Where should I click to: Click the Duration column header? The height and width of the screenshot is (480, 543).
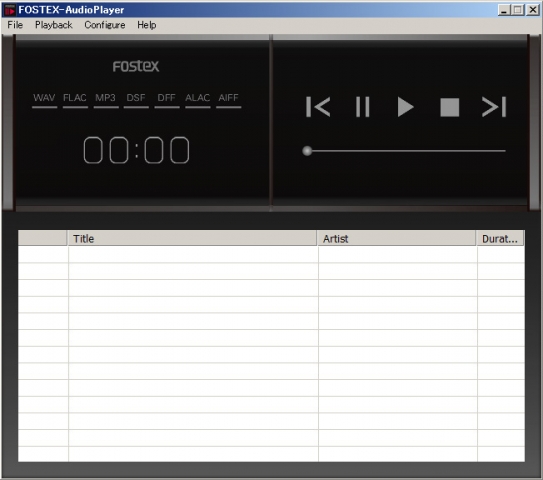pos(500,238)
